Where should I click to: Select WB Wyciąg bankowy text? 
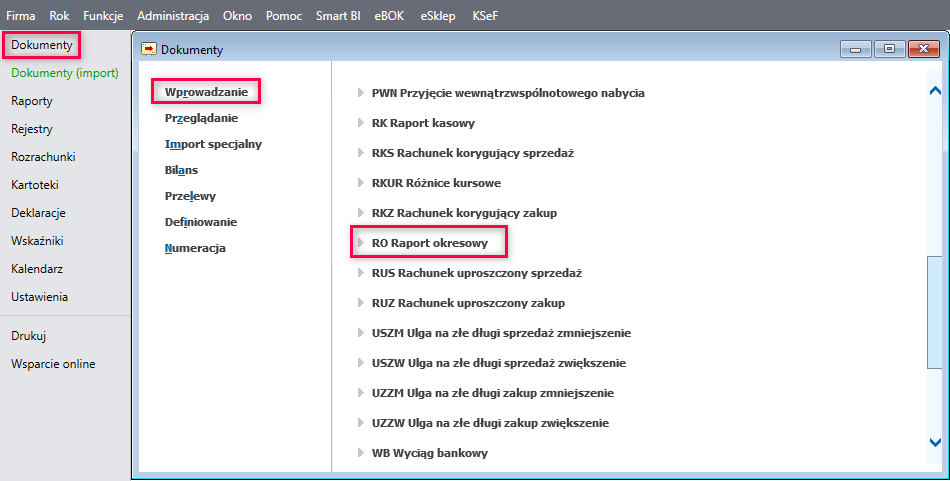point(430,453)
